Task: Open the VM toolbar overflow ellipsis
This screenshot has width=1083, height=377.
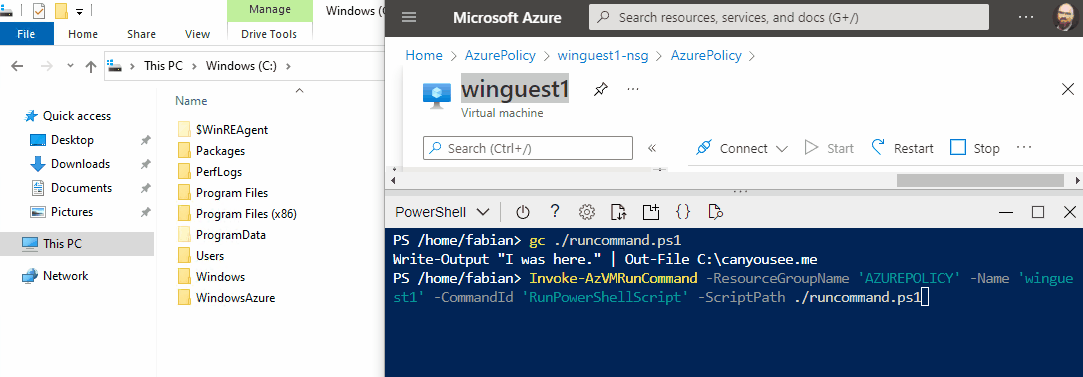Action: (x=1024, y=148)
